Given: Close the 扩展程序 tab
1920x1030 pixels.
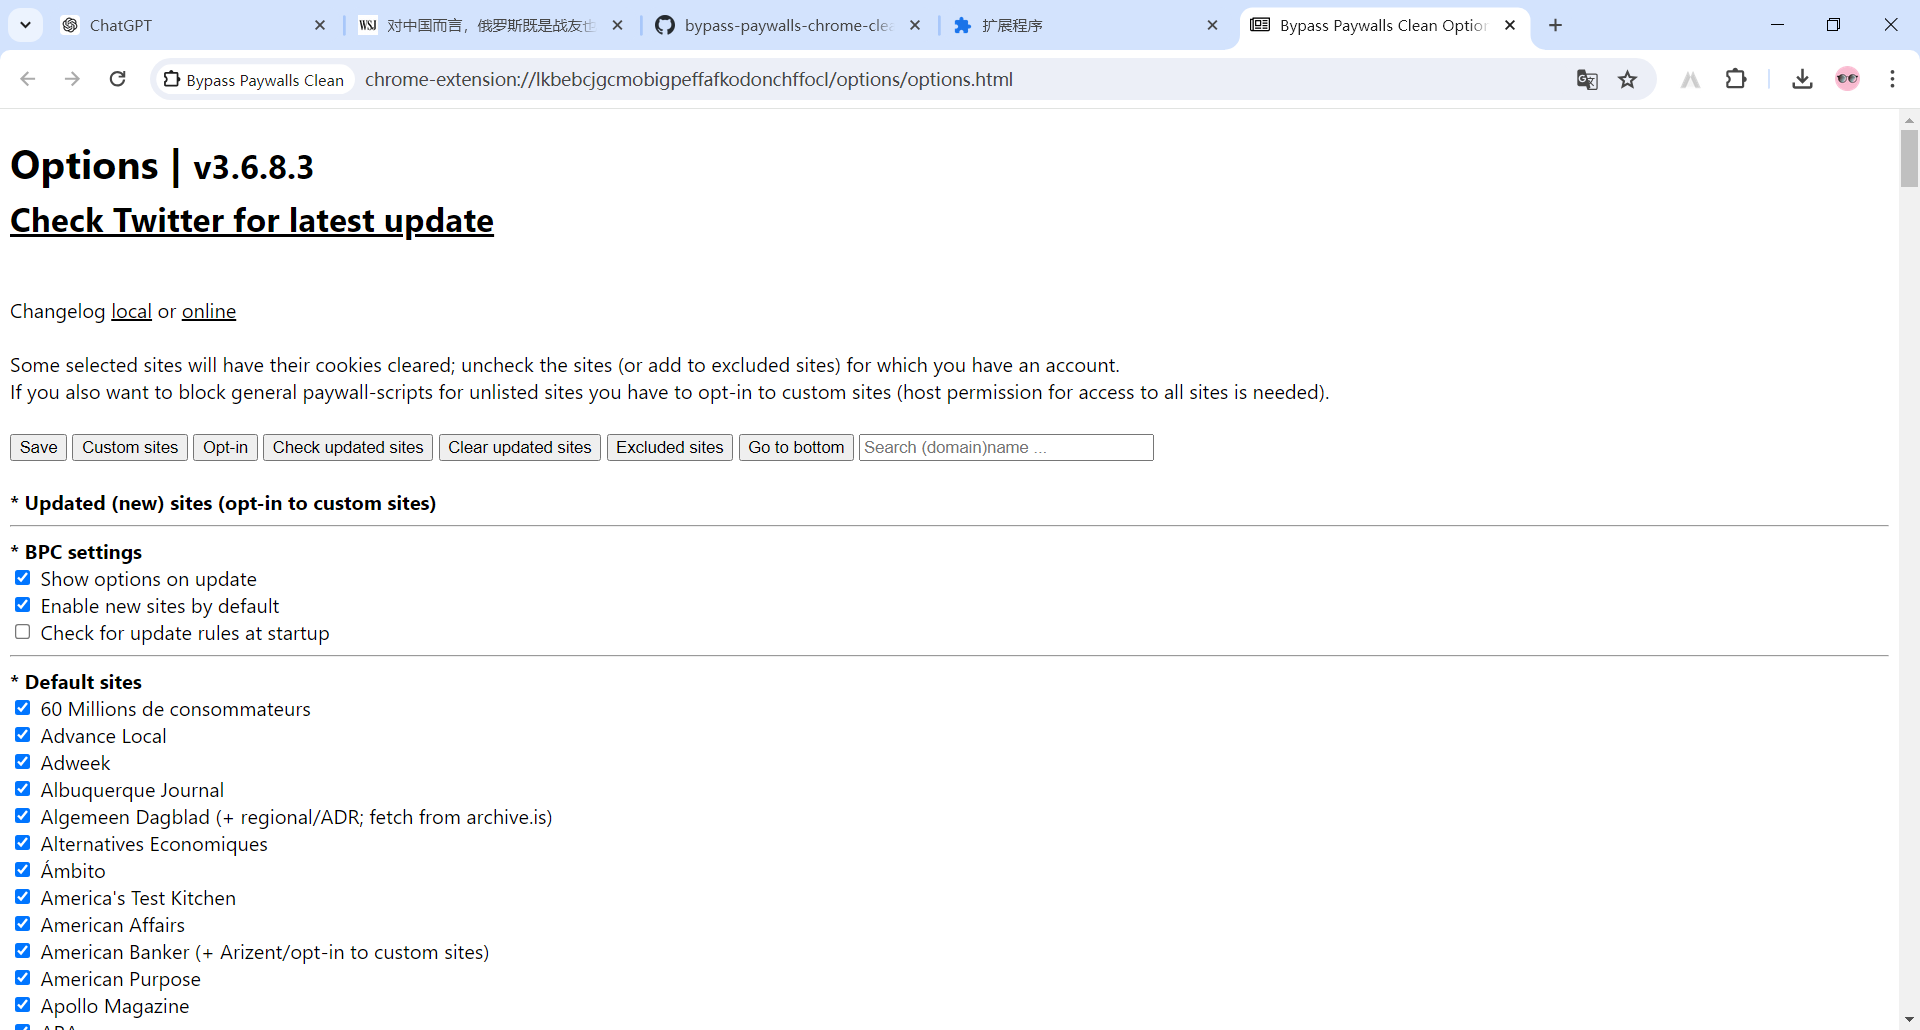Looking at the screenshot, I should [1213, 25].
